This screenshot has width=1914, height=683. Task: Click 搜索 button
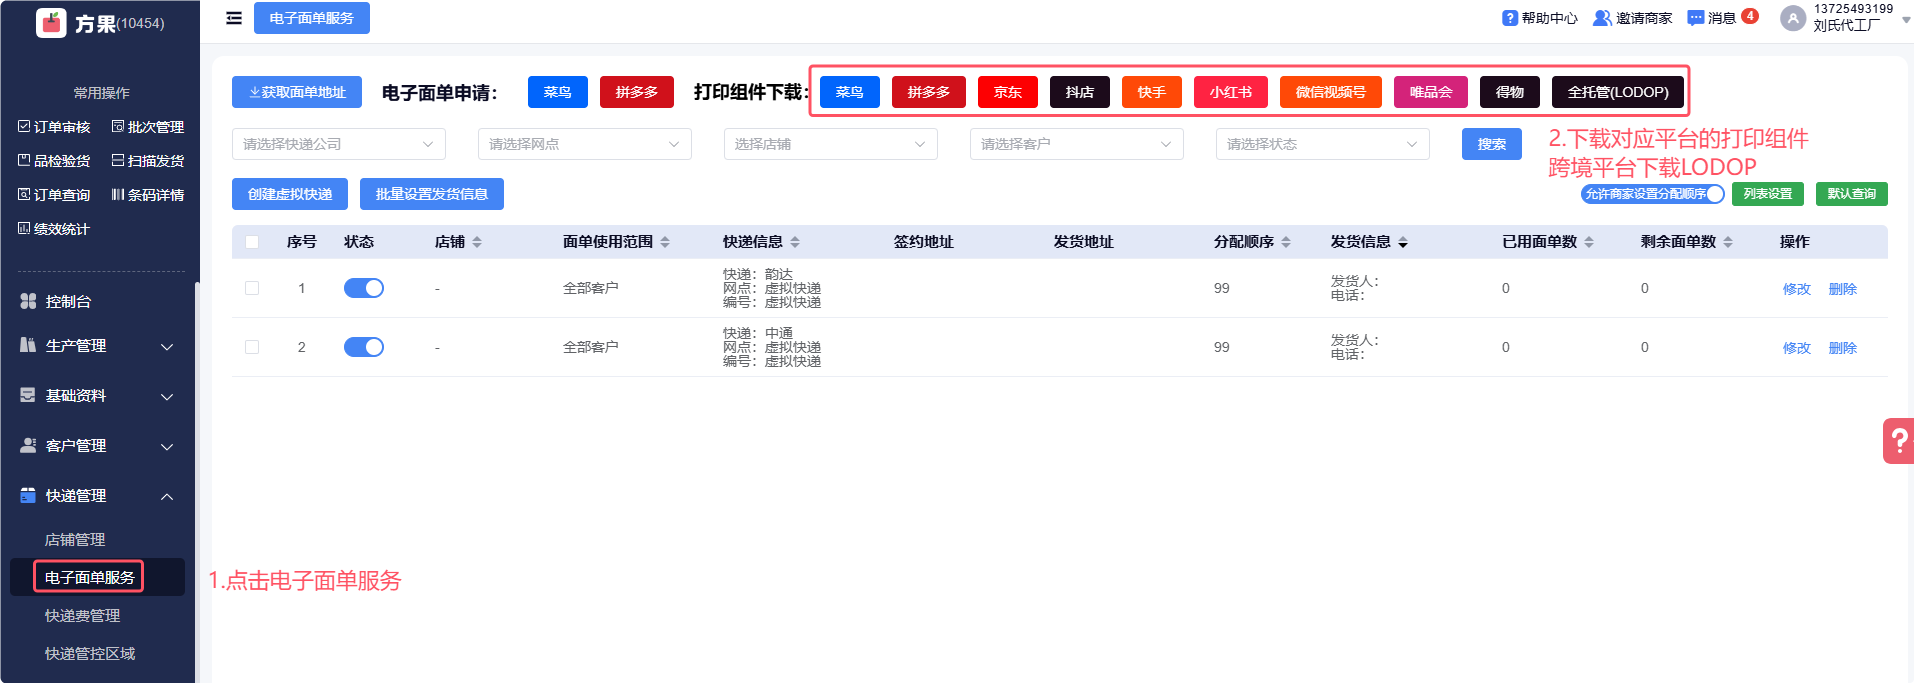[x=1492, y=144]
